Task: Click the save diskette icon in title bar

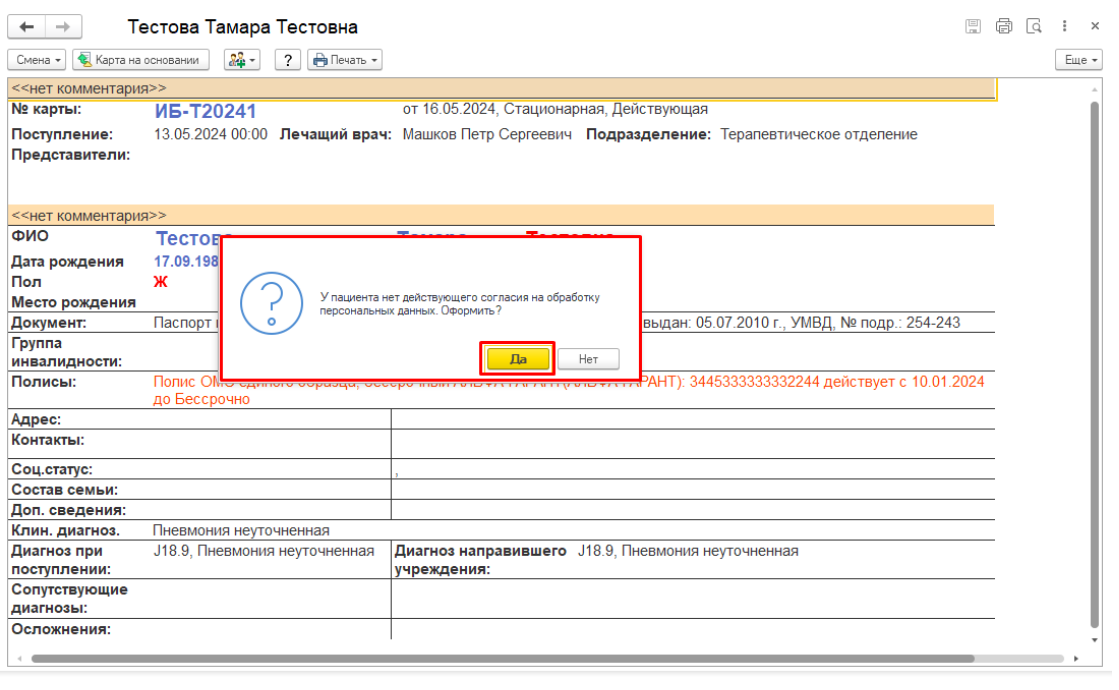Action: (x=972, y=27)
